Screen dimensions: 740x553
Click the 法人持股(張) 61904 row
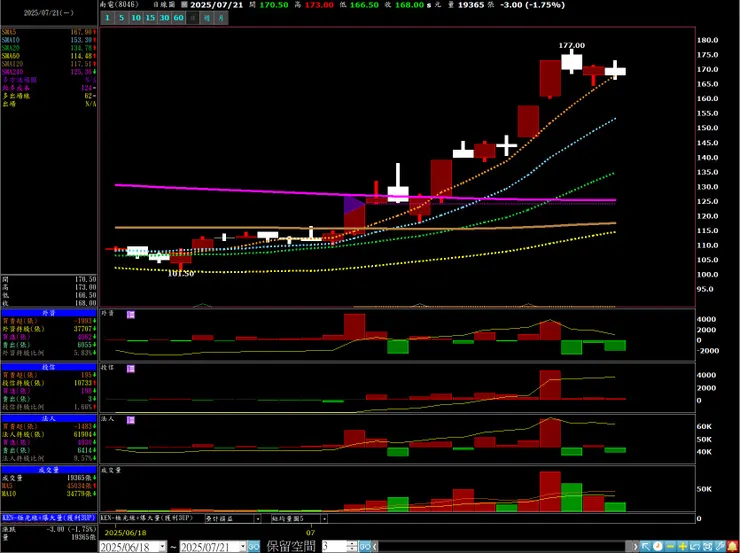point(49,434)
